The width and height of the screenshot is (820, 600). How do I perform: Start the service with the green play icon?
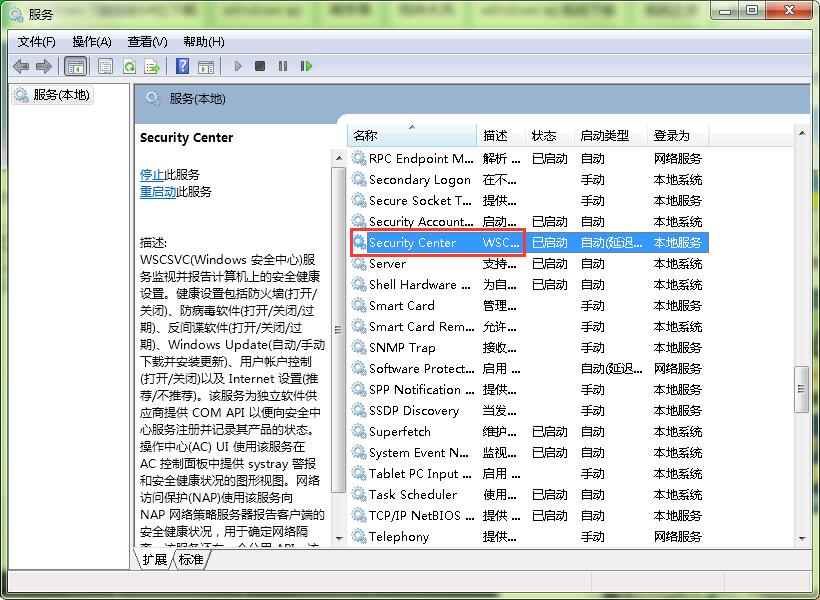click(x=238, y=66)
